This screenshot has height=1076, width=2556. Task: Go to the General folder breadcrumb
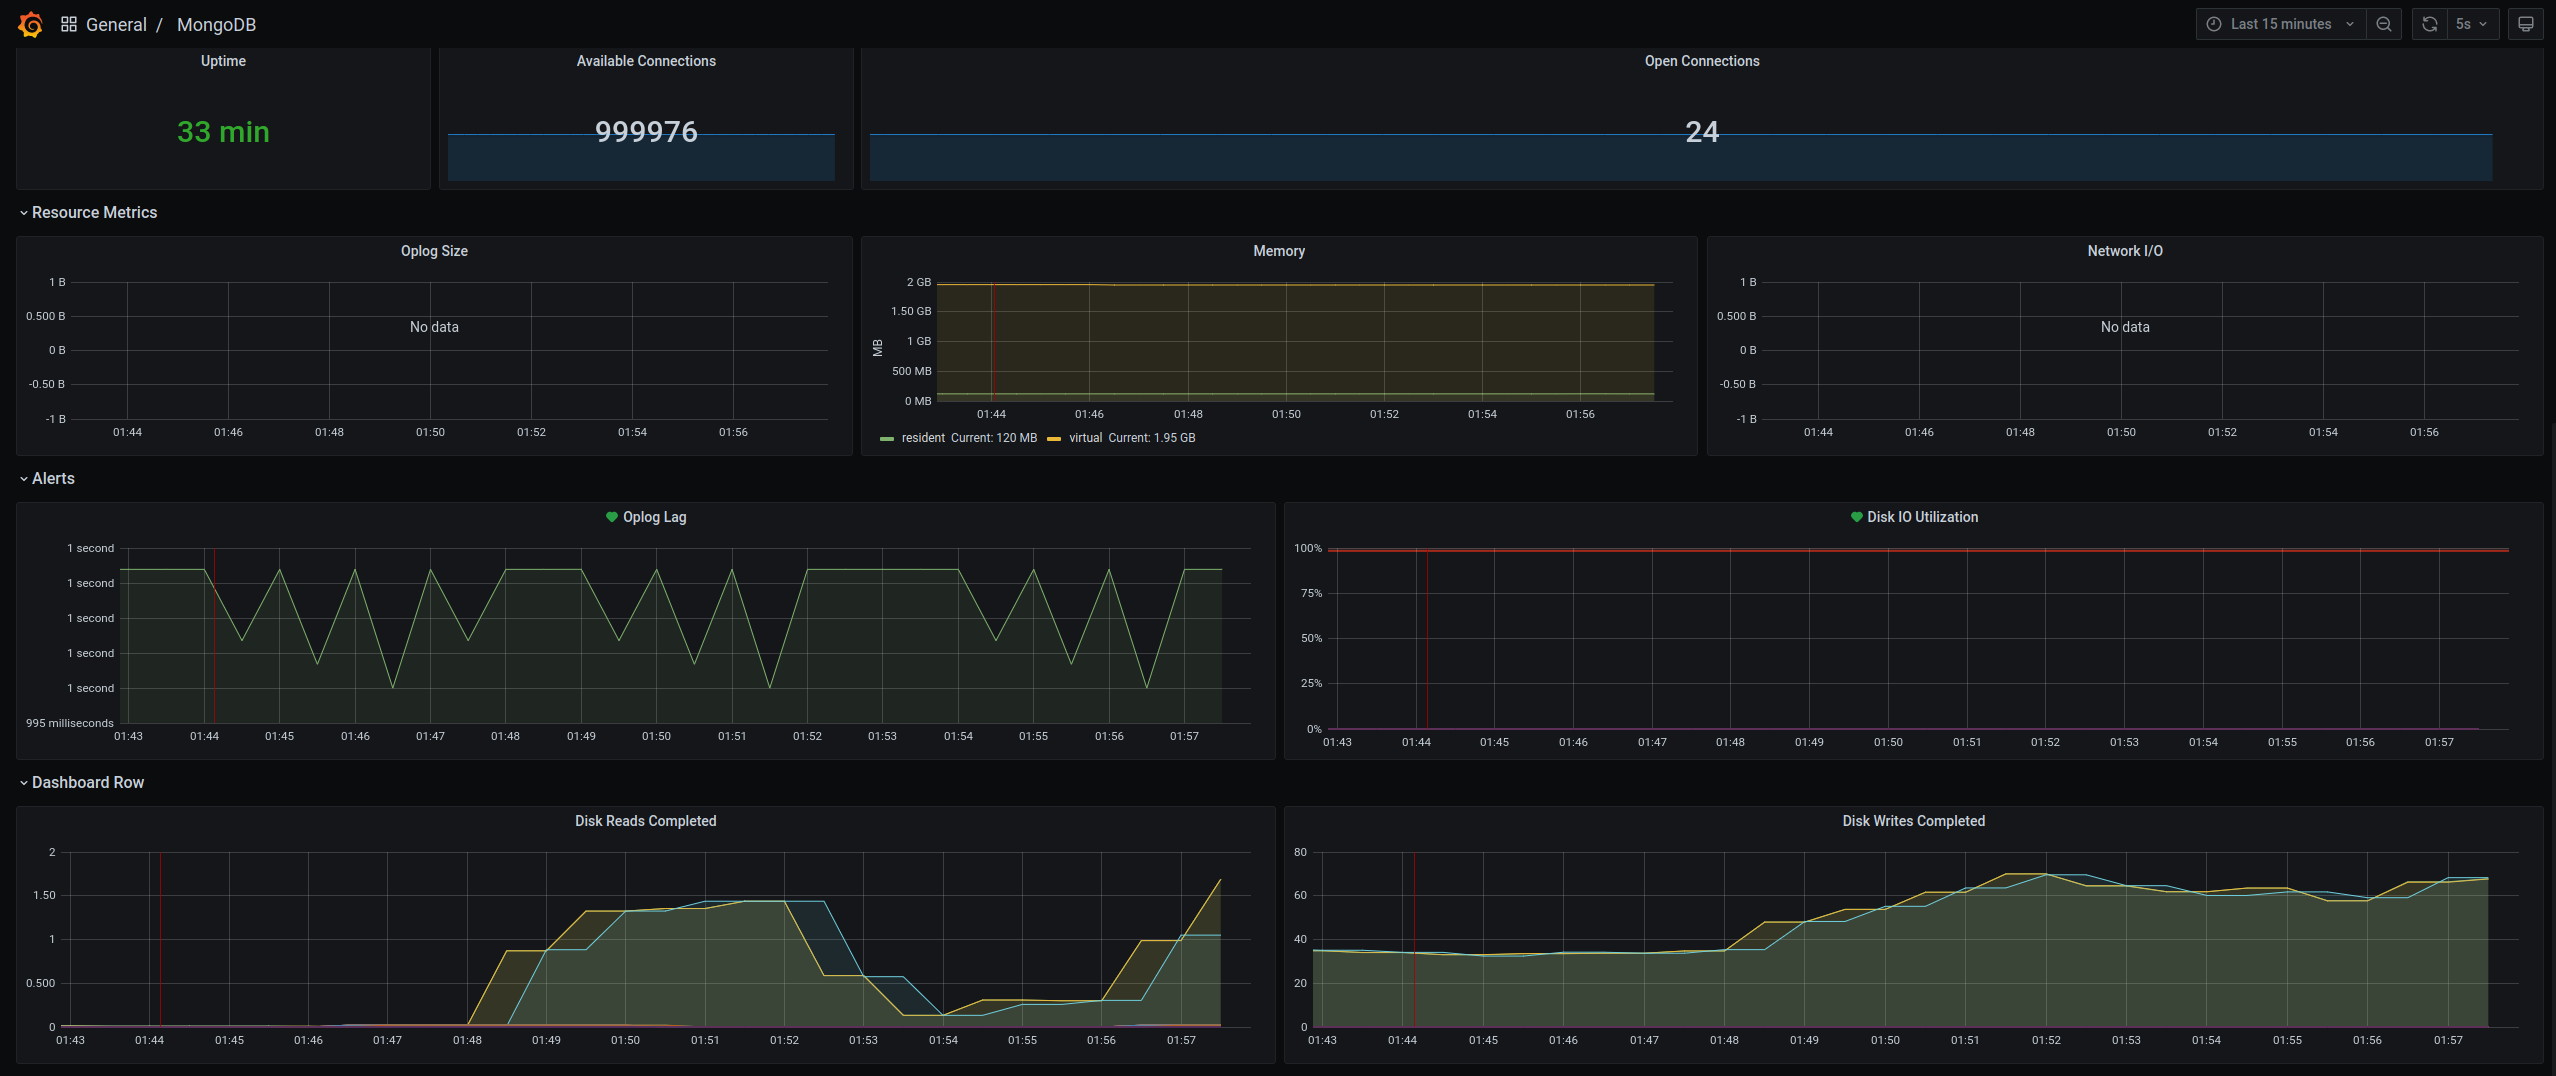coord(116,24)
